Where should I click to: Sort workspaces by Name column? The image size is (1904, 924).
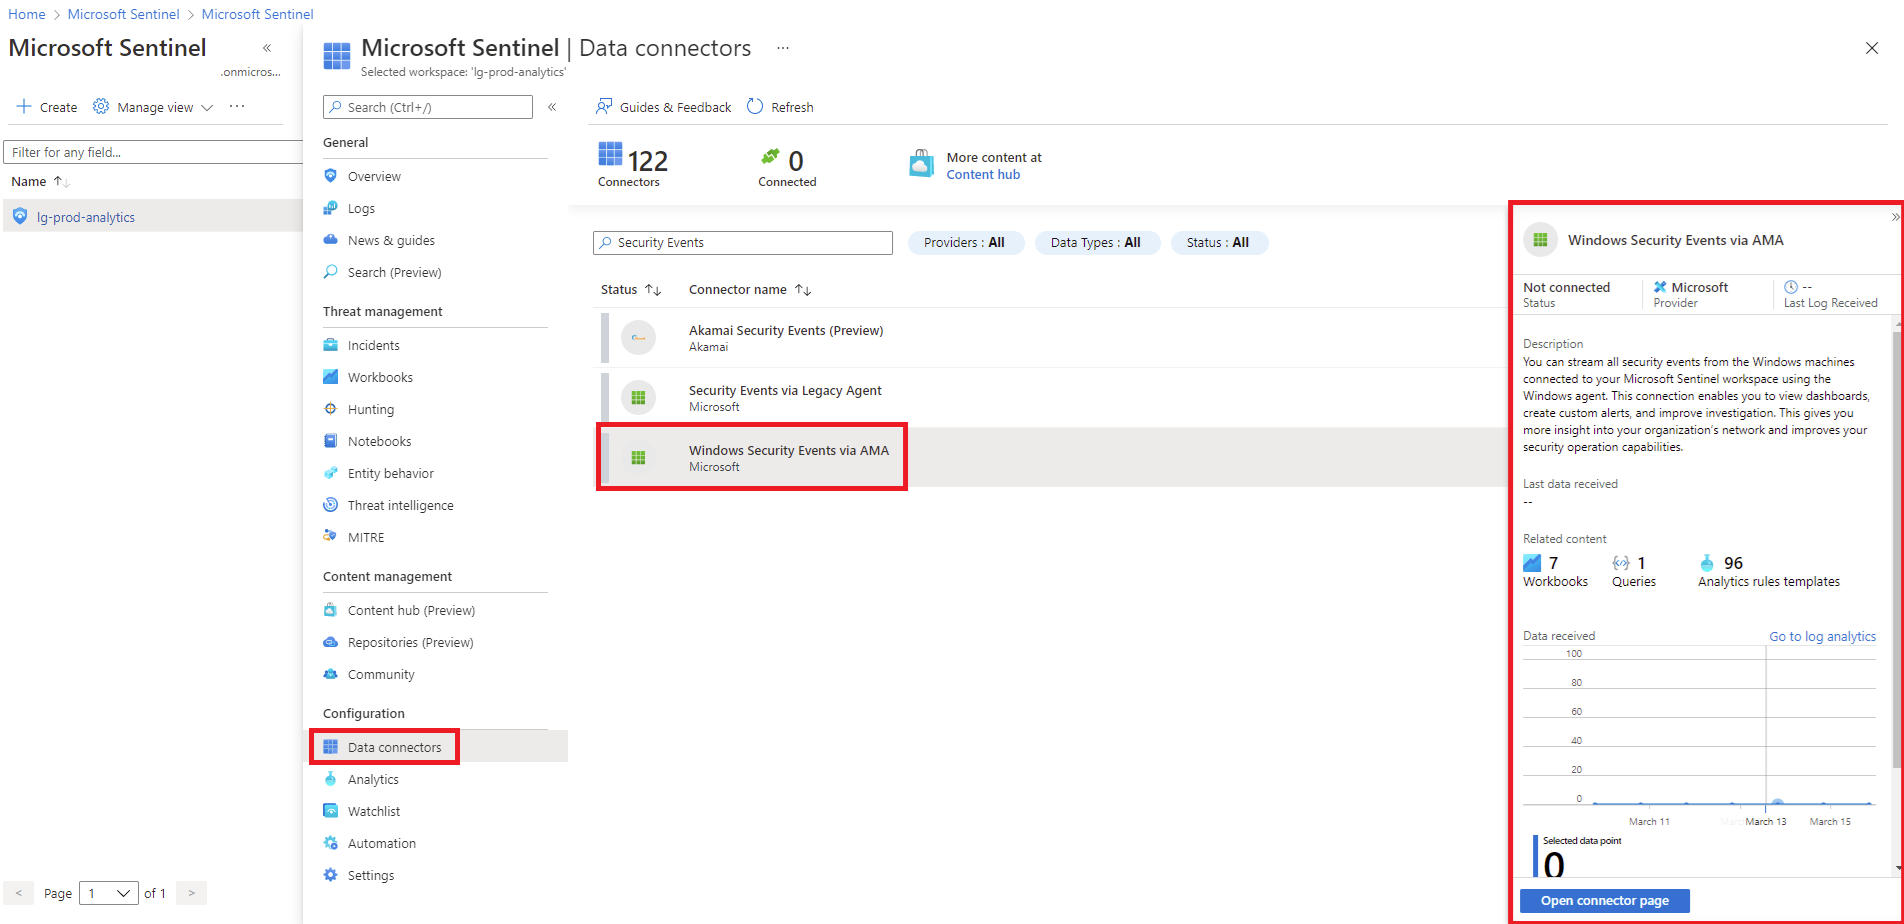pyautogui.click(x=40, y=181)
